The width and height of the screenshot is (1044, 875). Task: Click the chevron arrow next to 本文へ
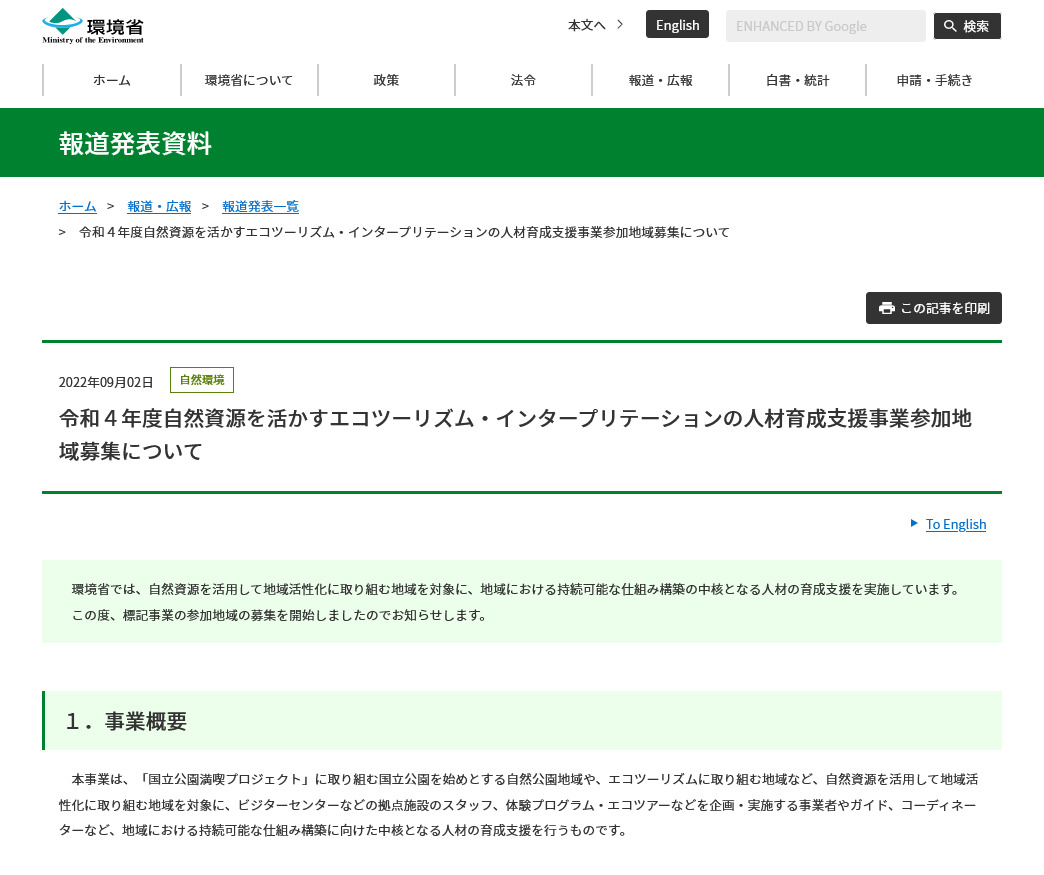620,25
